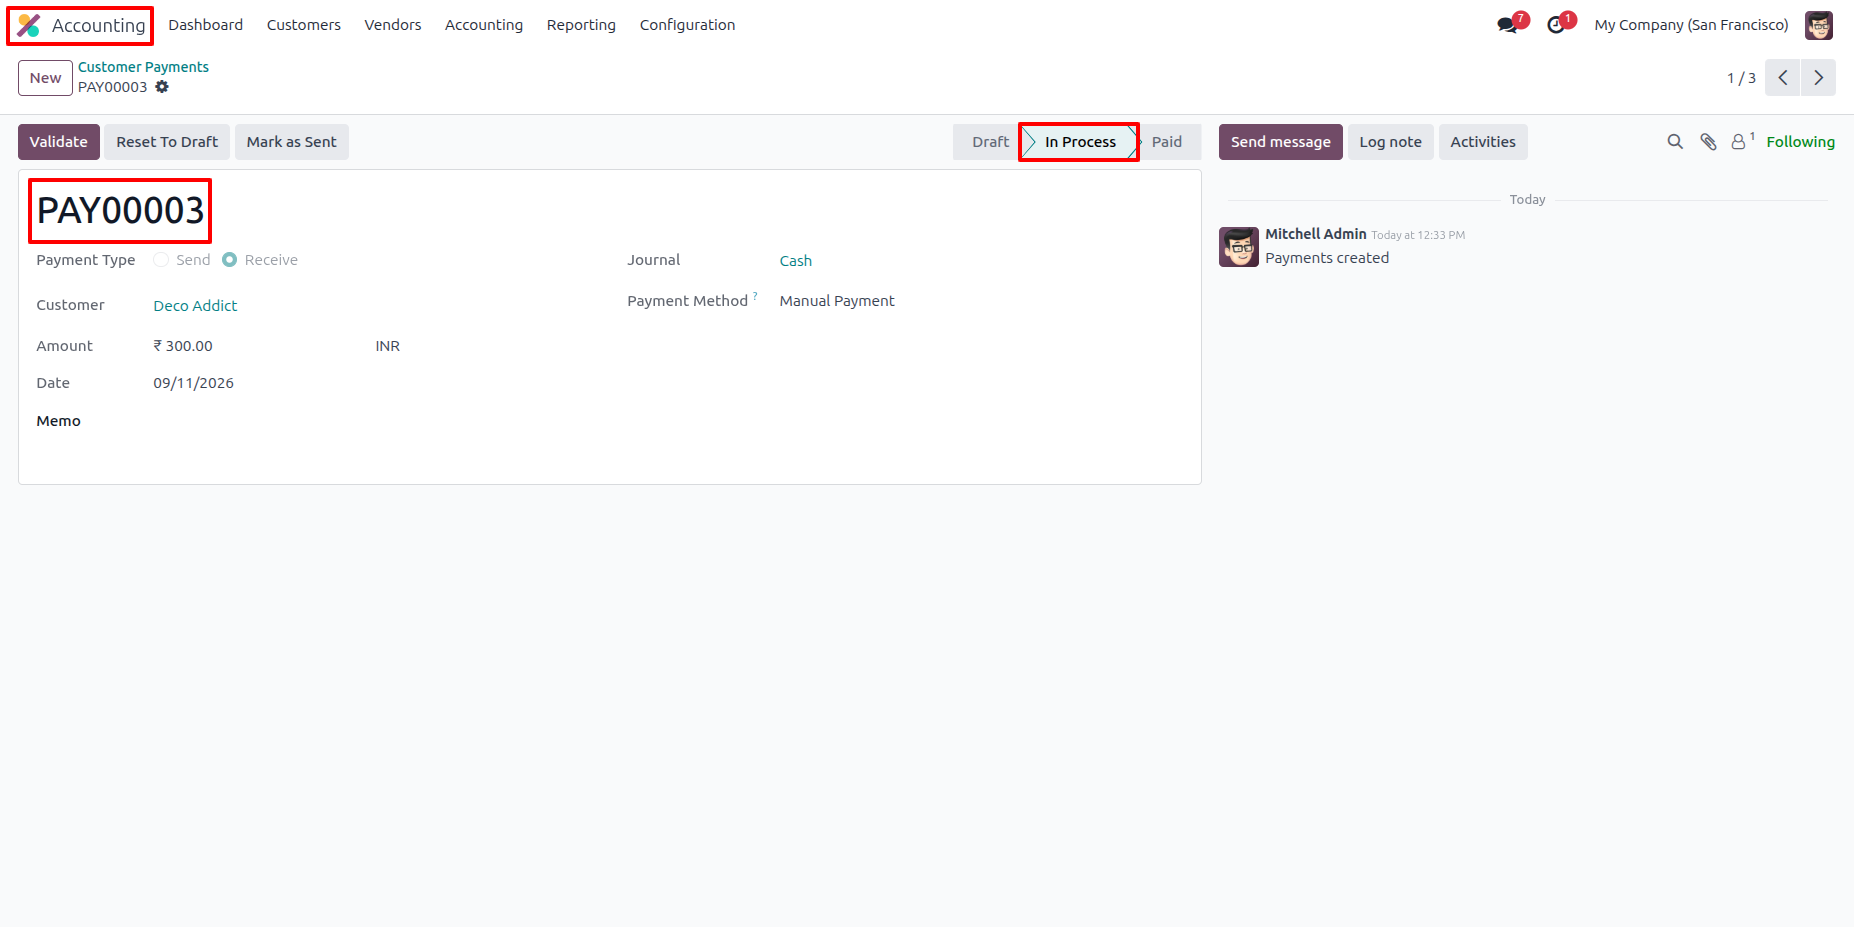
Task: Click the Paid status stage
Action: [x=1167, y=142]
